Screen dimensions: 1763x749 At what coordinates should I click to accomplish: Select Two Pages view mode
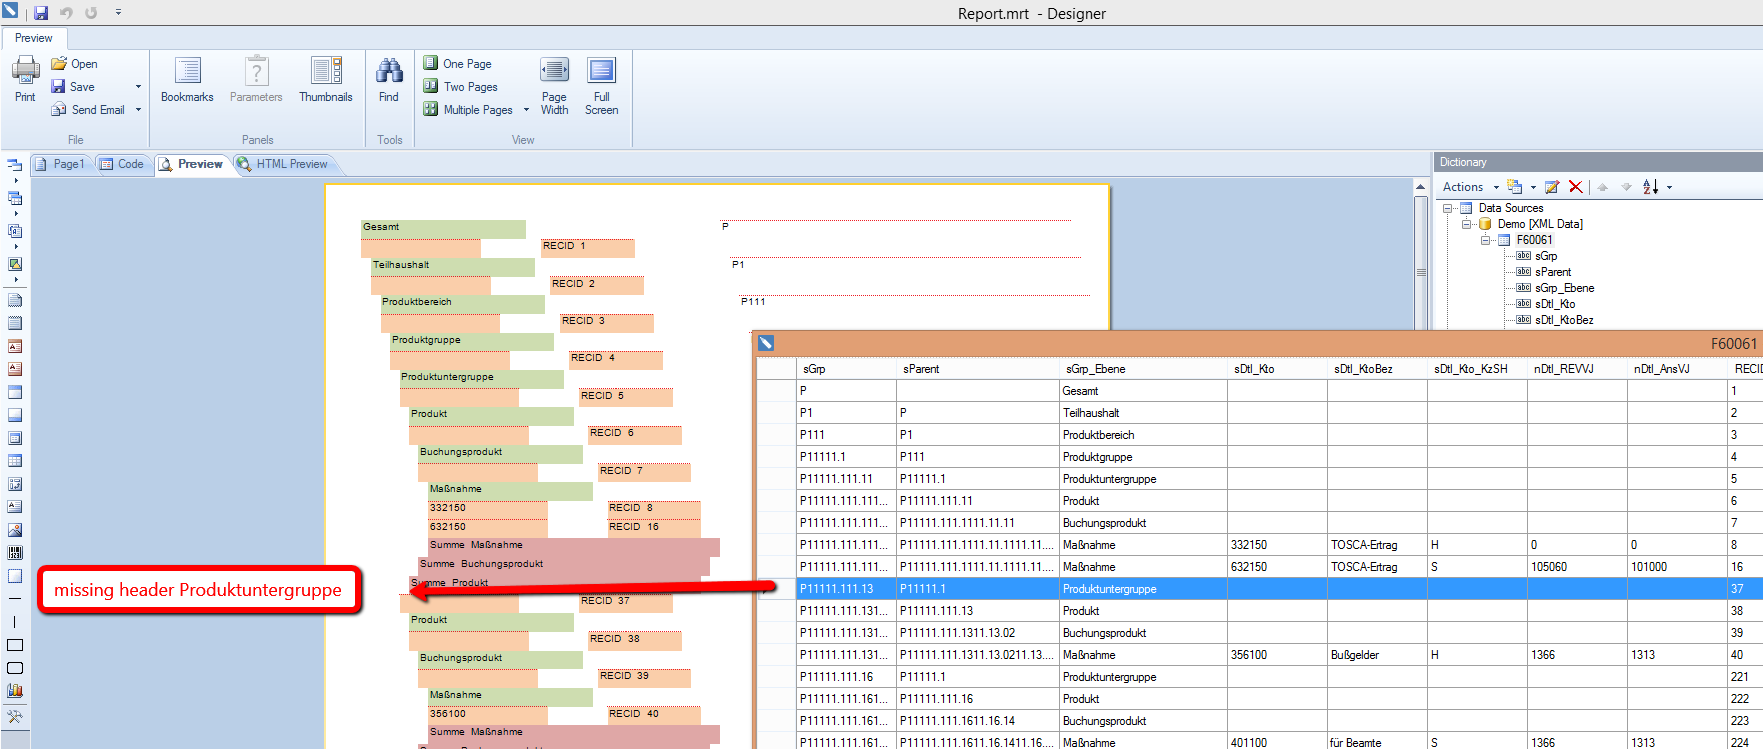(460, 87)
